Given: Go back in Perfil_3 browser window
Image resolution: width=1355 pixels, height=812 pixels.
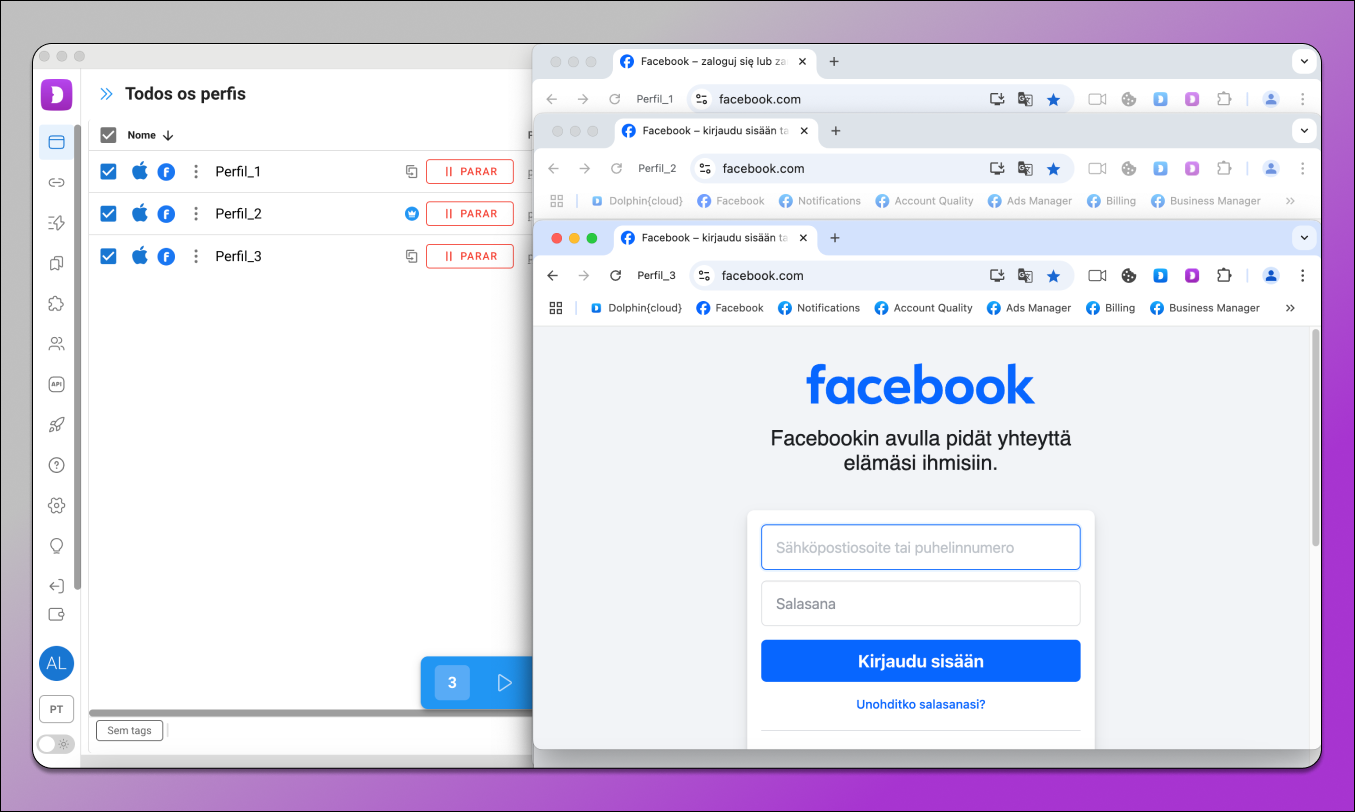Looking at the screenshot, I should click(553, 276).
